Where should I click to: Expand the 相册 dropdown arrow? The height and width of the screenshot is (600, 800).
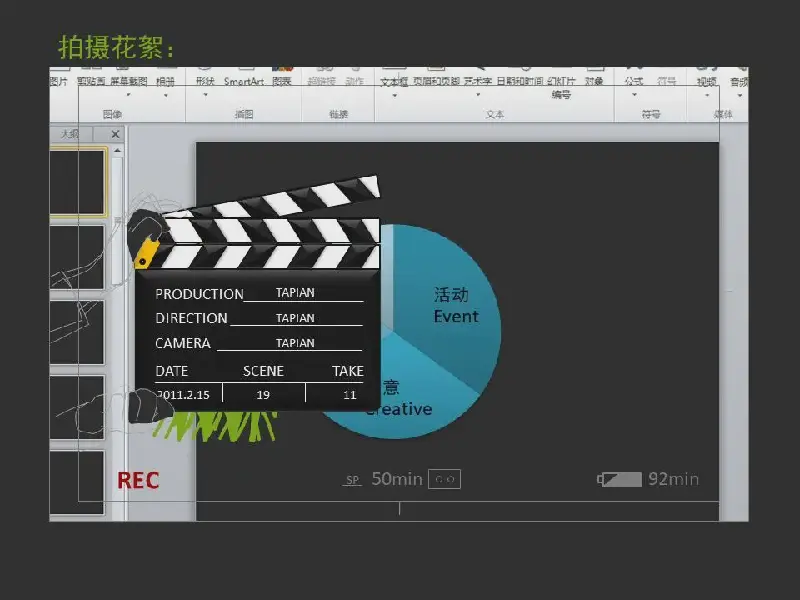click(166, 95)
